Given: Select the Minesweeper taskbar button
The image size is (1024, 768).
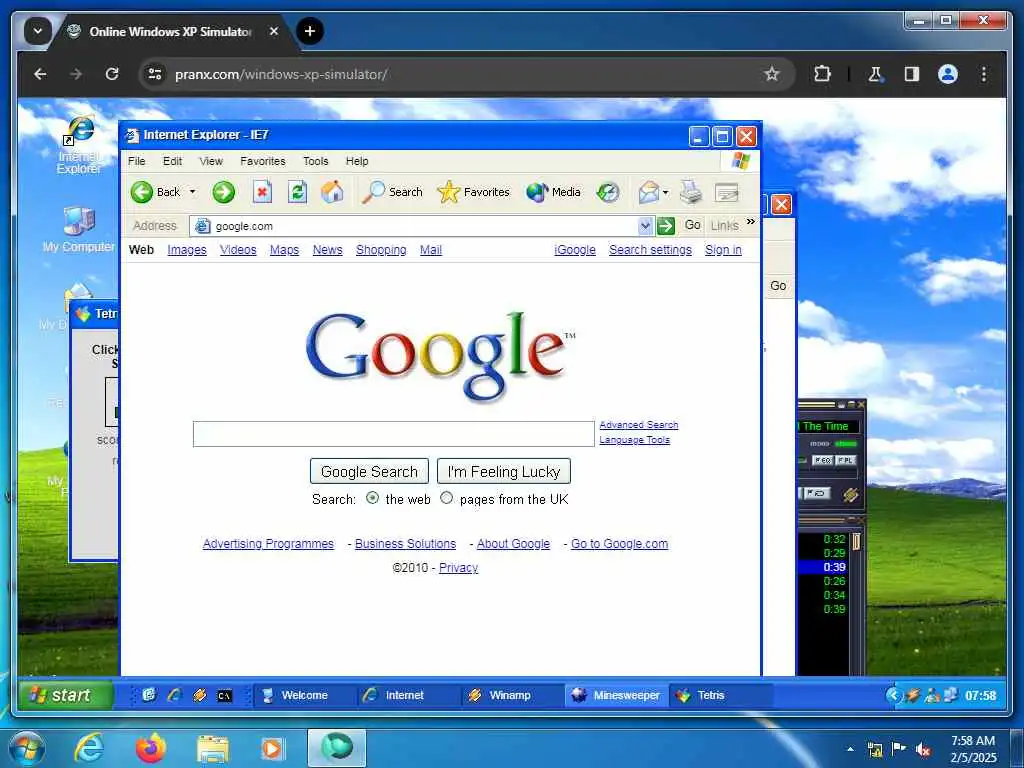Looking at the screenshot, I should pyautogui.click(x=617, y=696).
